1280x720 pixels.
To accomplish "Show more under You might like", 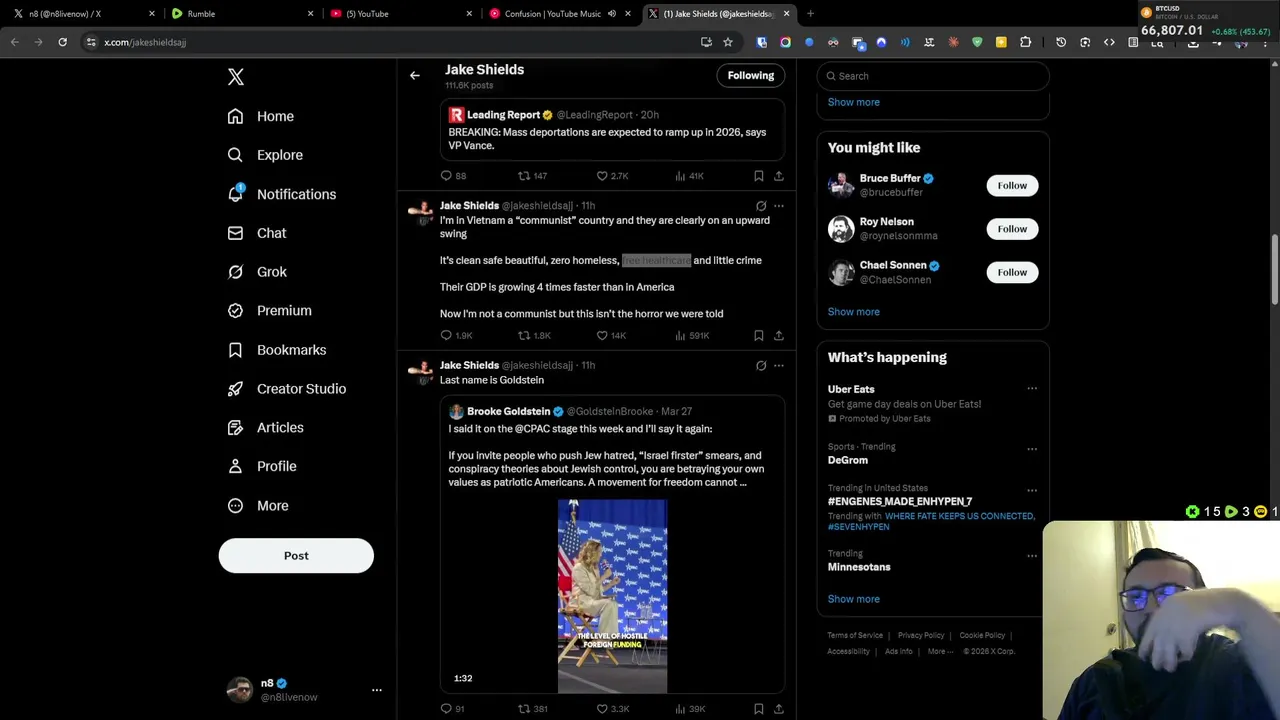I will coord(854,312).
